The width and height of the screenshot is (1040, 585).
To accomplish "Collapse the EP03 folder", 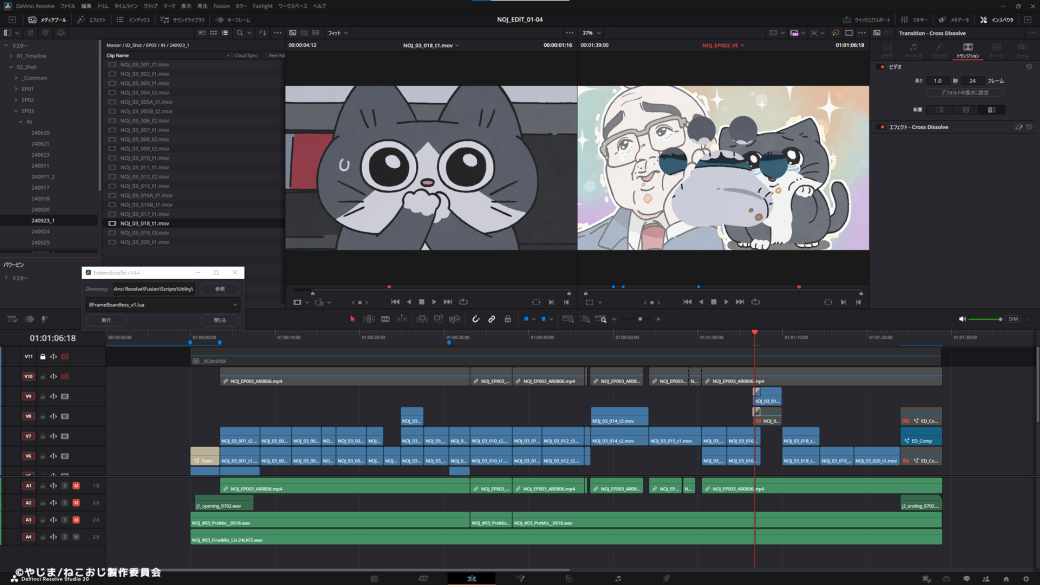I will [x=16, y=111].
